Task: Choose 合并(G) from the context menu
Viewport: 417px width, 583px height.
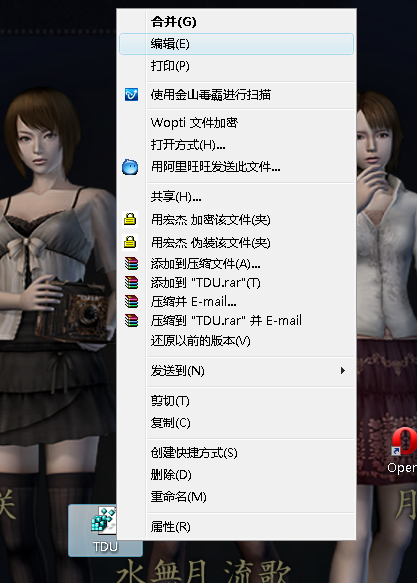Action: [236, 22]
